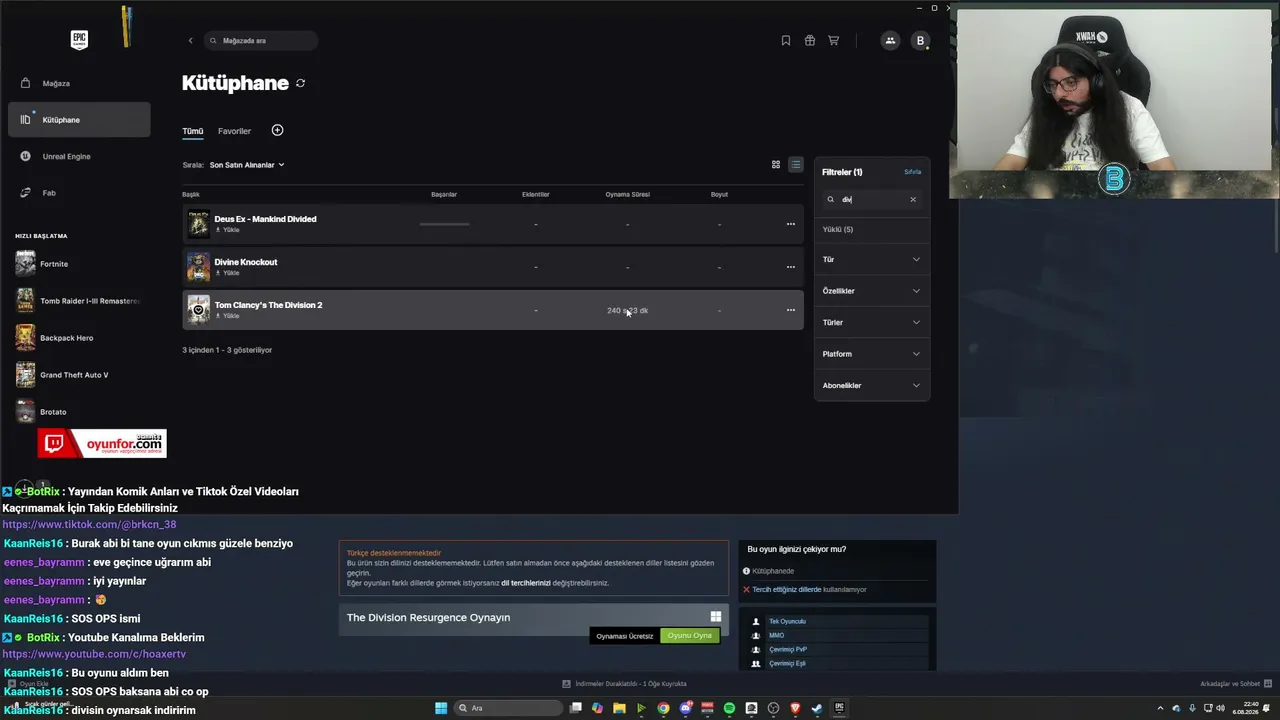Sort by the Başlık column header
This screenshot has height=720, width=1280.
click(191, 194)
